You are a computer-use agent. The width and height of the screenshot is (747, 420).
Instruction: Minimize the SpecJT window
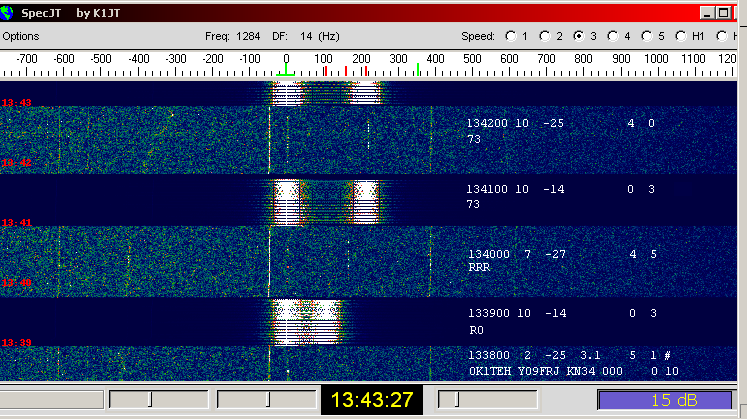[x=706, y=13]
